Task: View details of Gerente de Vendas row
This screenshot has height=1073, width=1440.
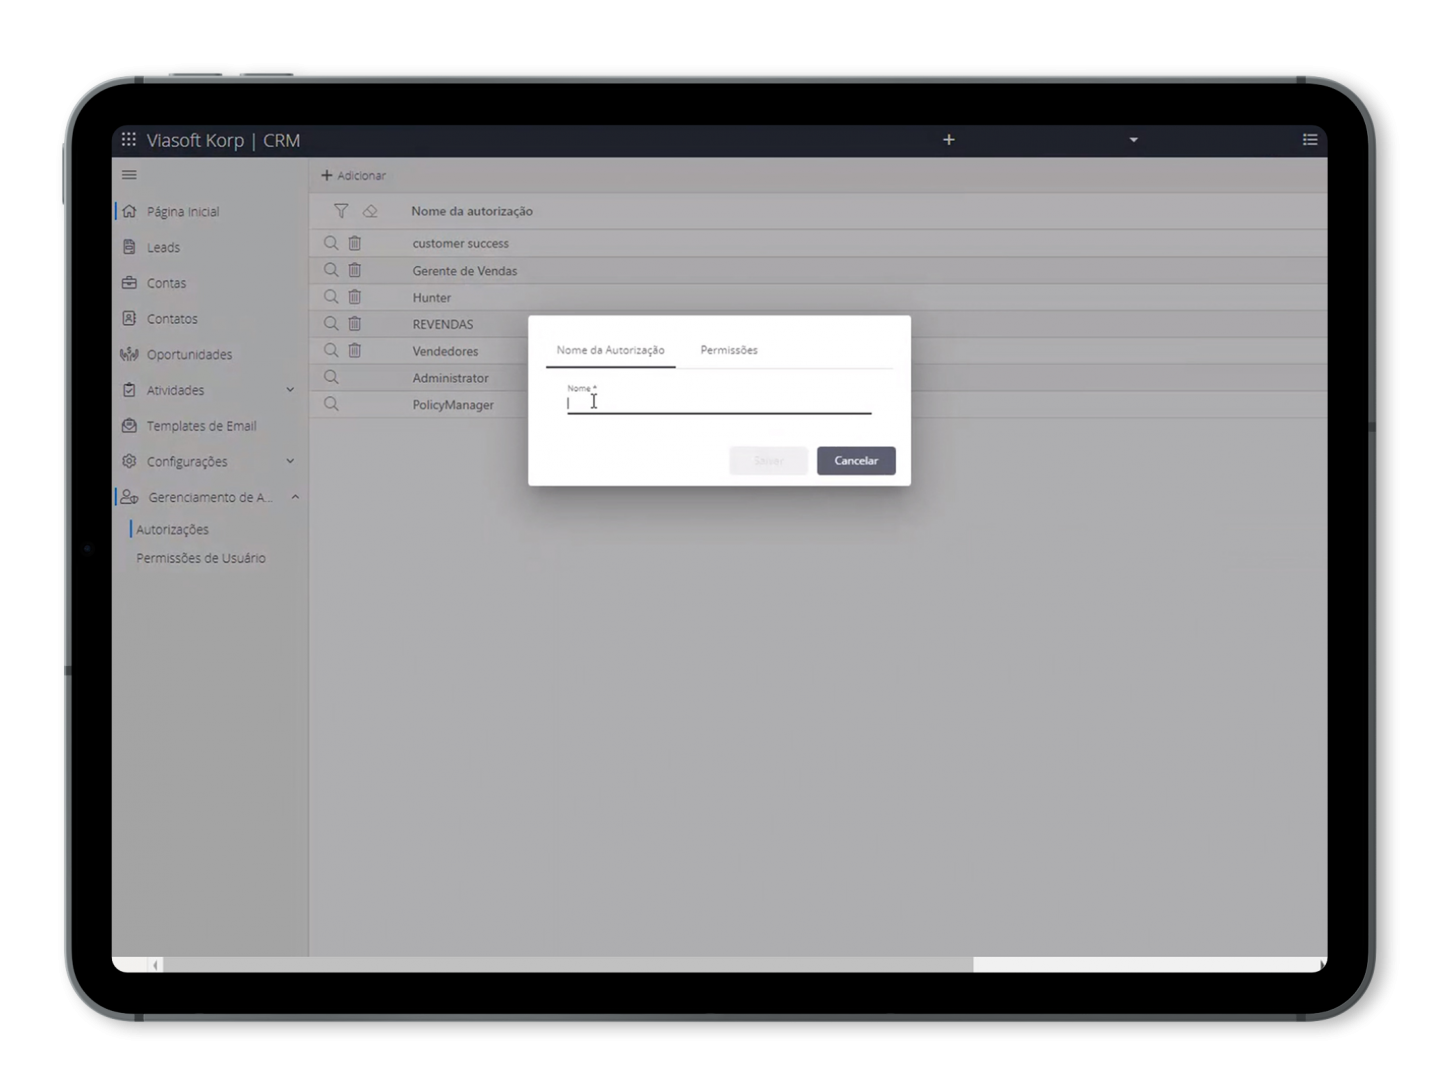Action: pos(331,270)
